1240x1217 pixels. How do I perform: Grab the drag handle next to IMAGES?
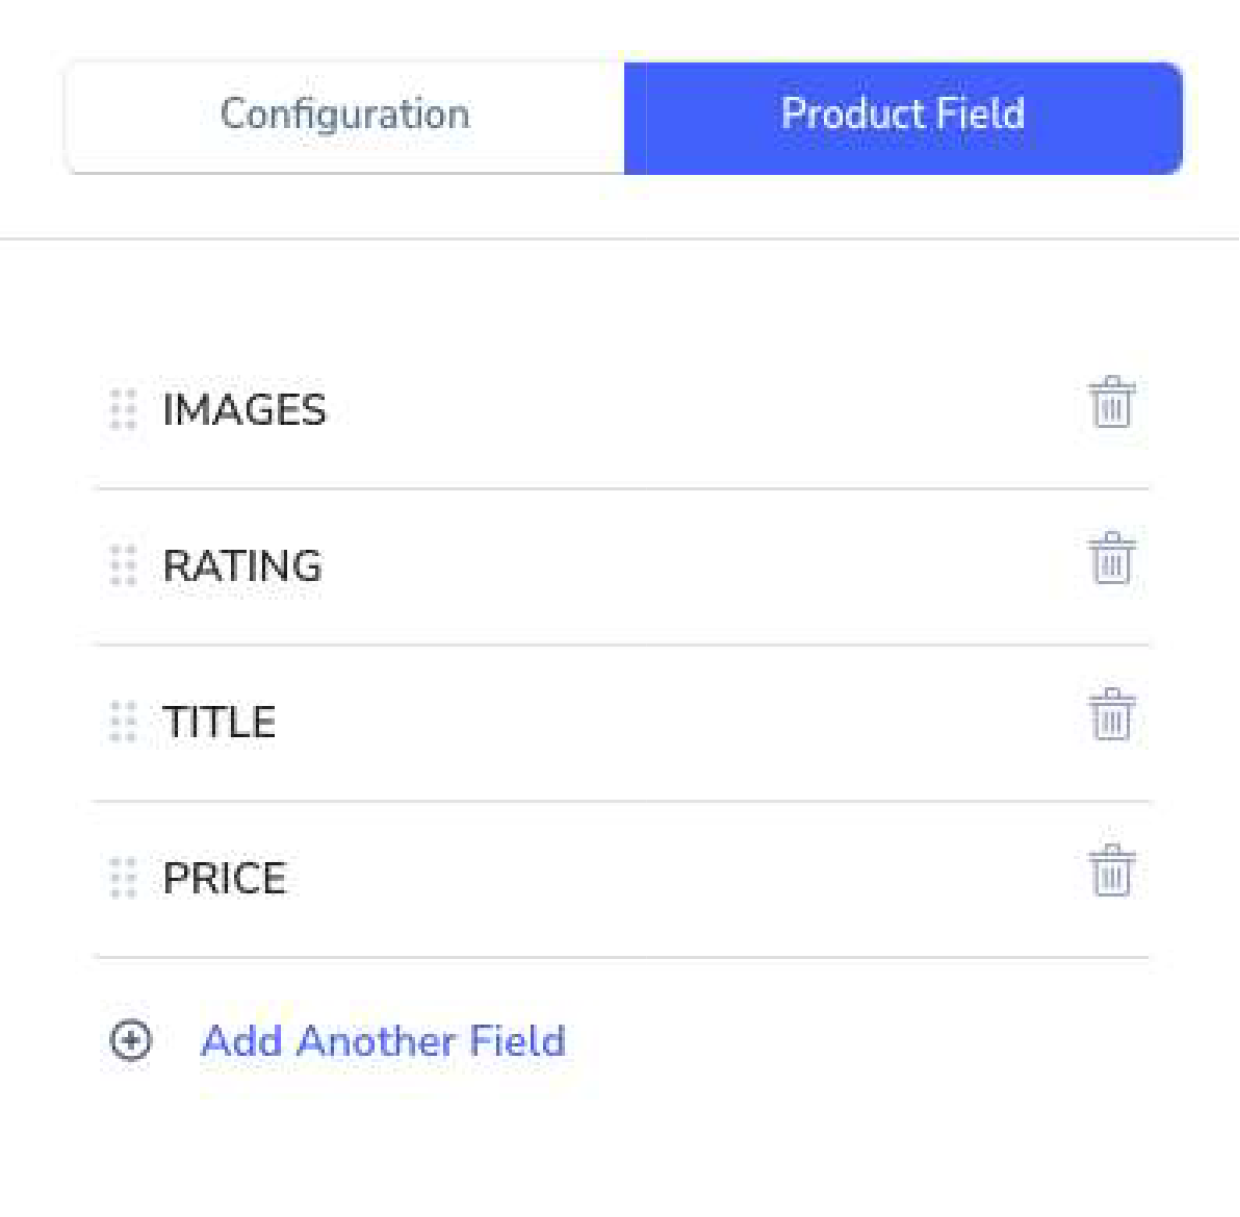point(123,409)
